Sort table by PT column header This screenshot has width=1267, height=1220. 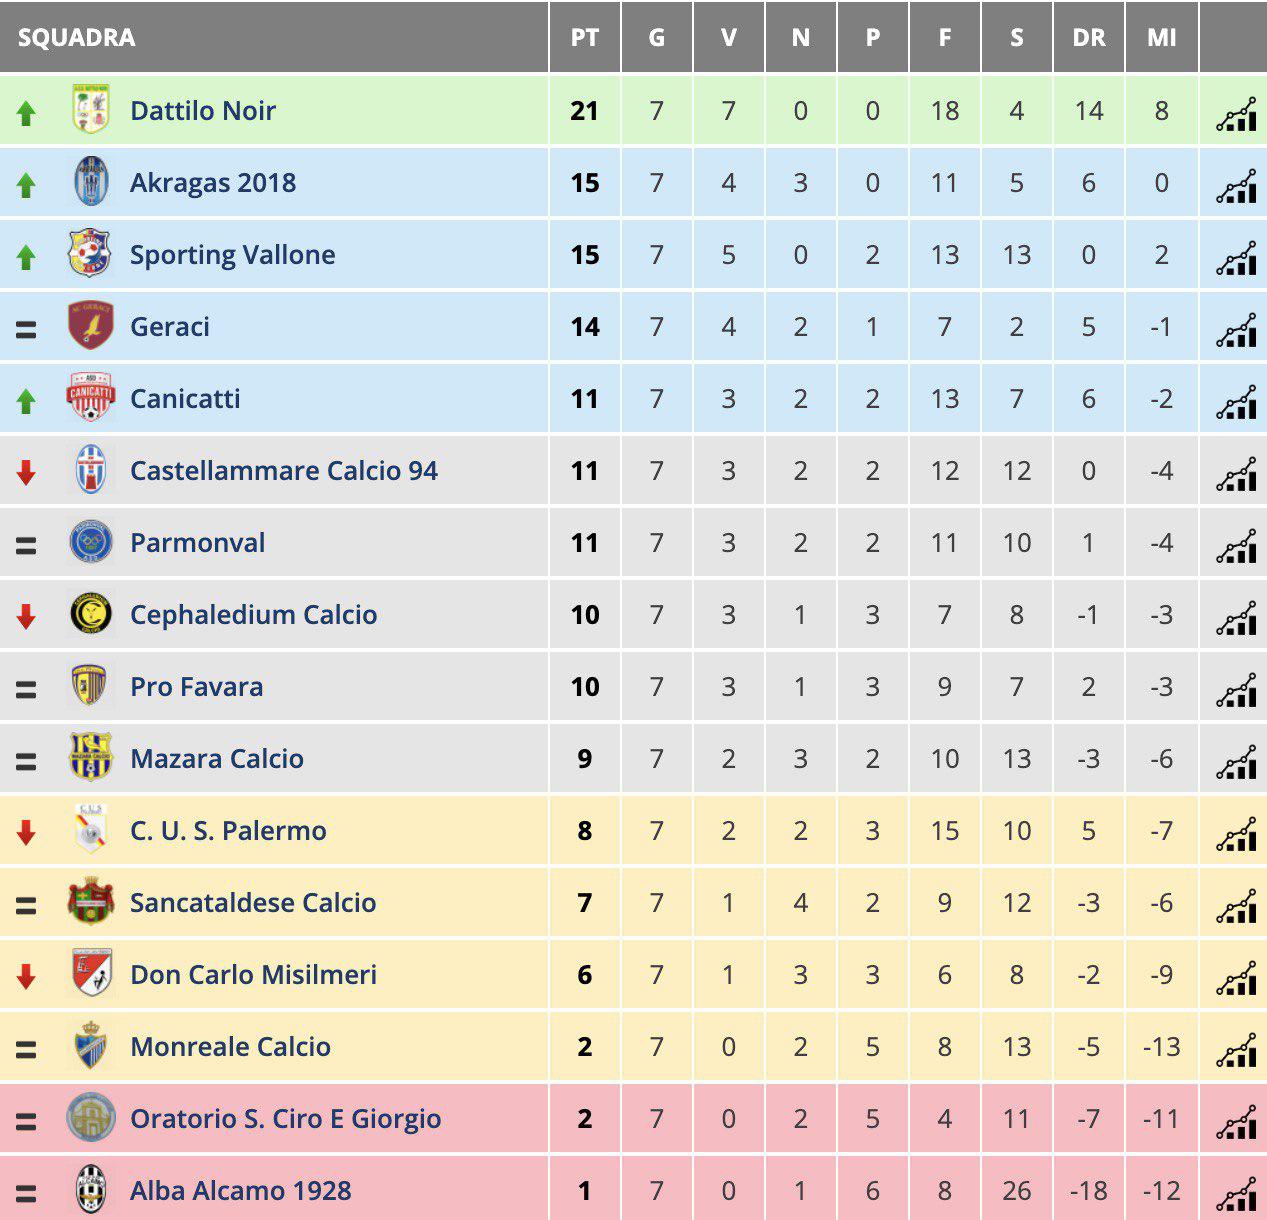(585, 38)
